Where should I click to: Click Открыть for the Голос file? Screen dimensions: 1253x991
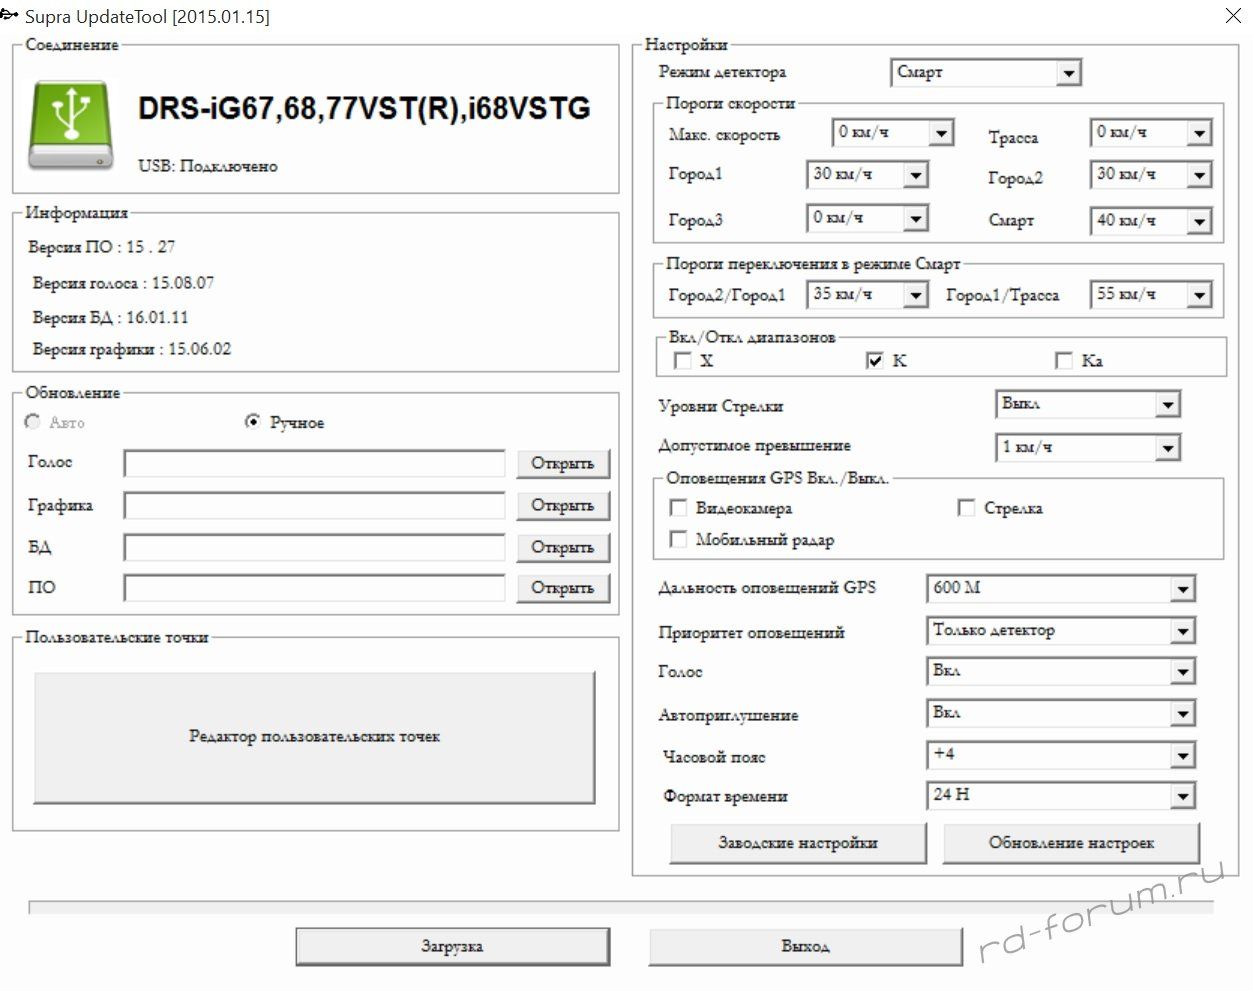[563, 464]
